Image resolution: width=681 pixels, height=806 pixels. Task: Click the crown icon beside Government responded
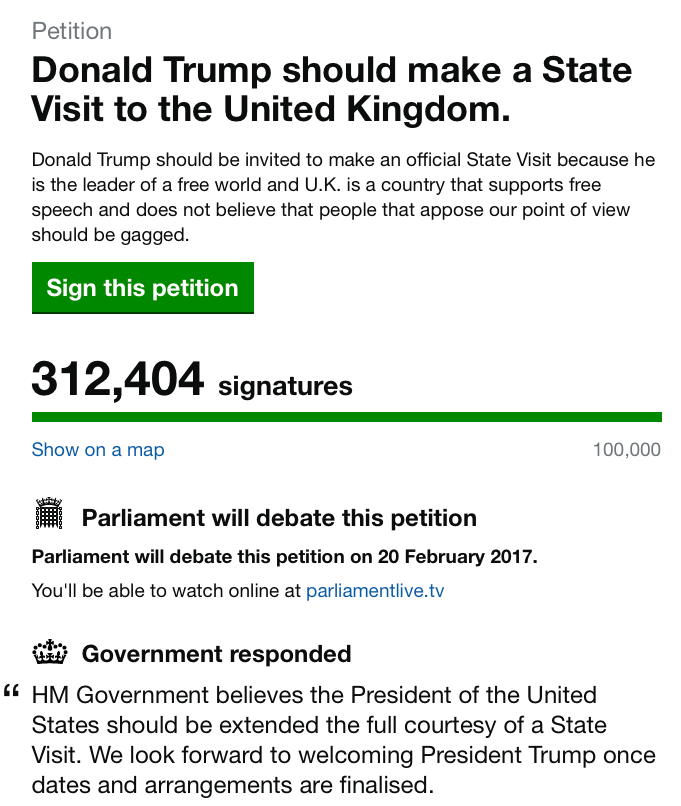point(47,654)
